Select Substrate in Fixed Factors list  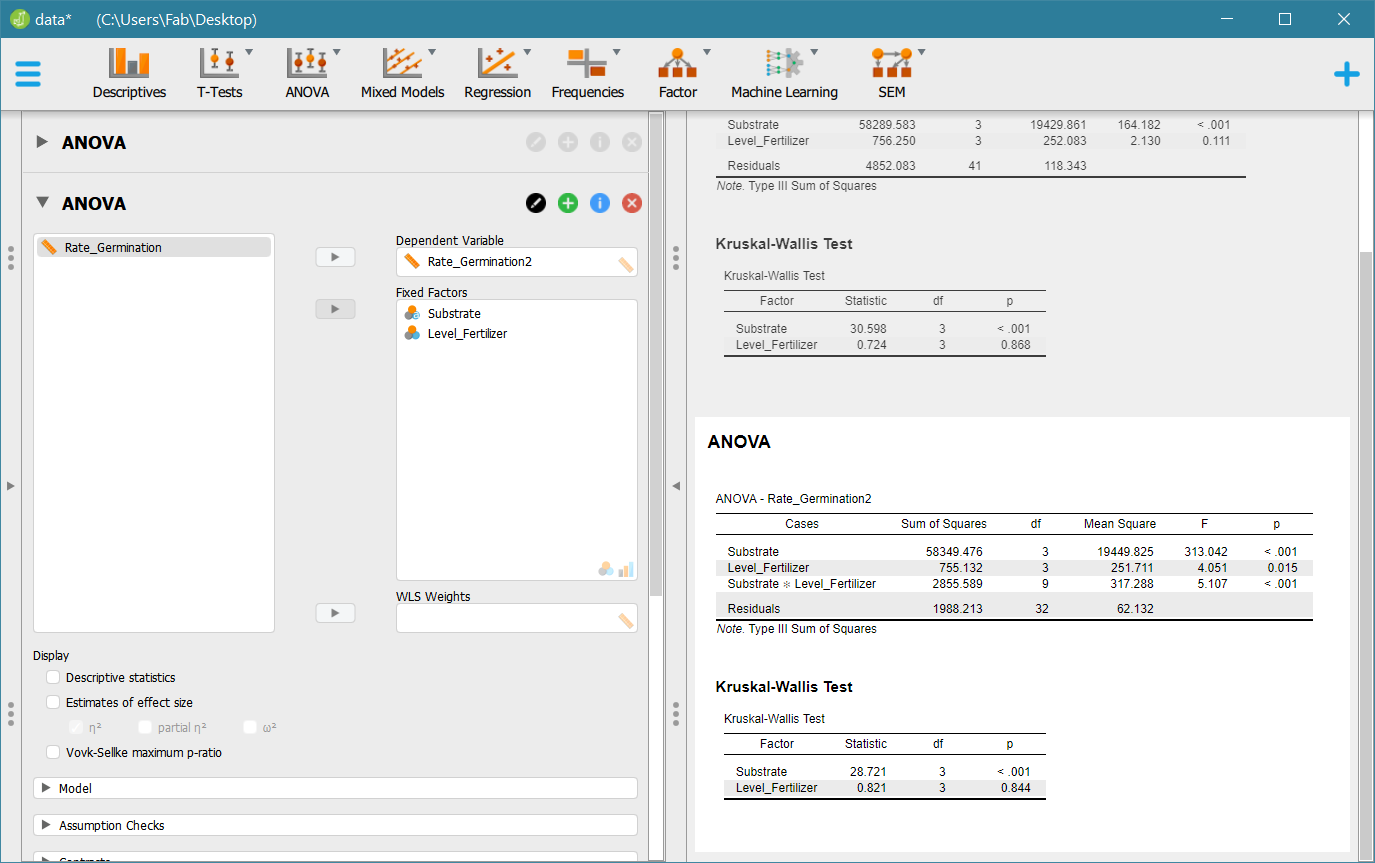pyautogui.click(x=454, y=313)
